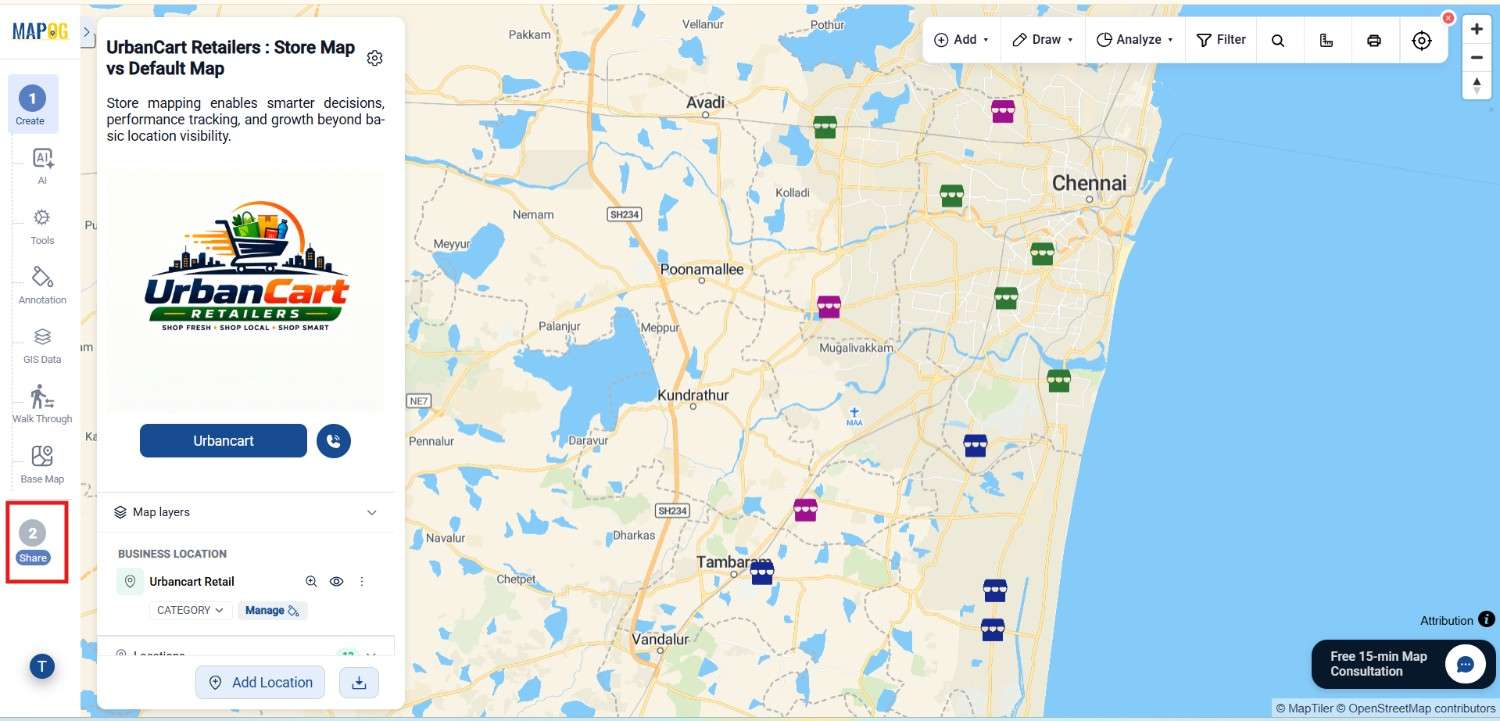Toggle Urbancart Retail layer visibility eye
The image size is (1500, 721).
337,581
